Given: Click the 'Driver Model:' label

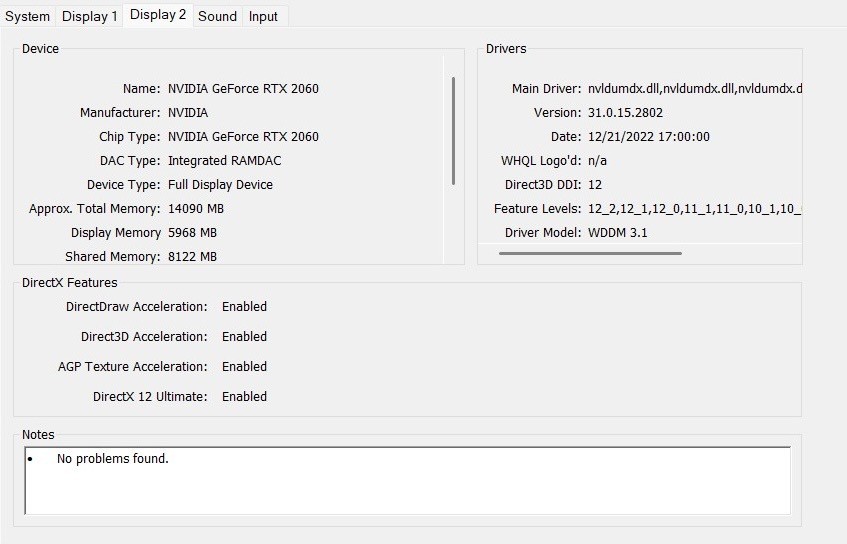Looking at the screenshot, I should (x=543, y=233).
